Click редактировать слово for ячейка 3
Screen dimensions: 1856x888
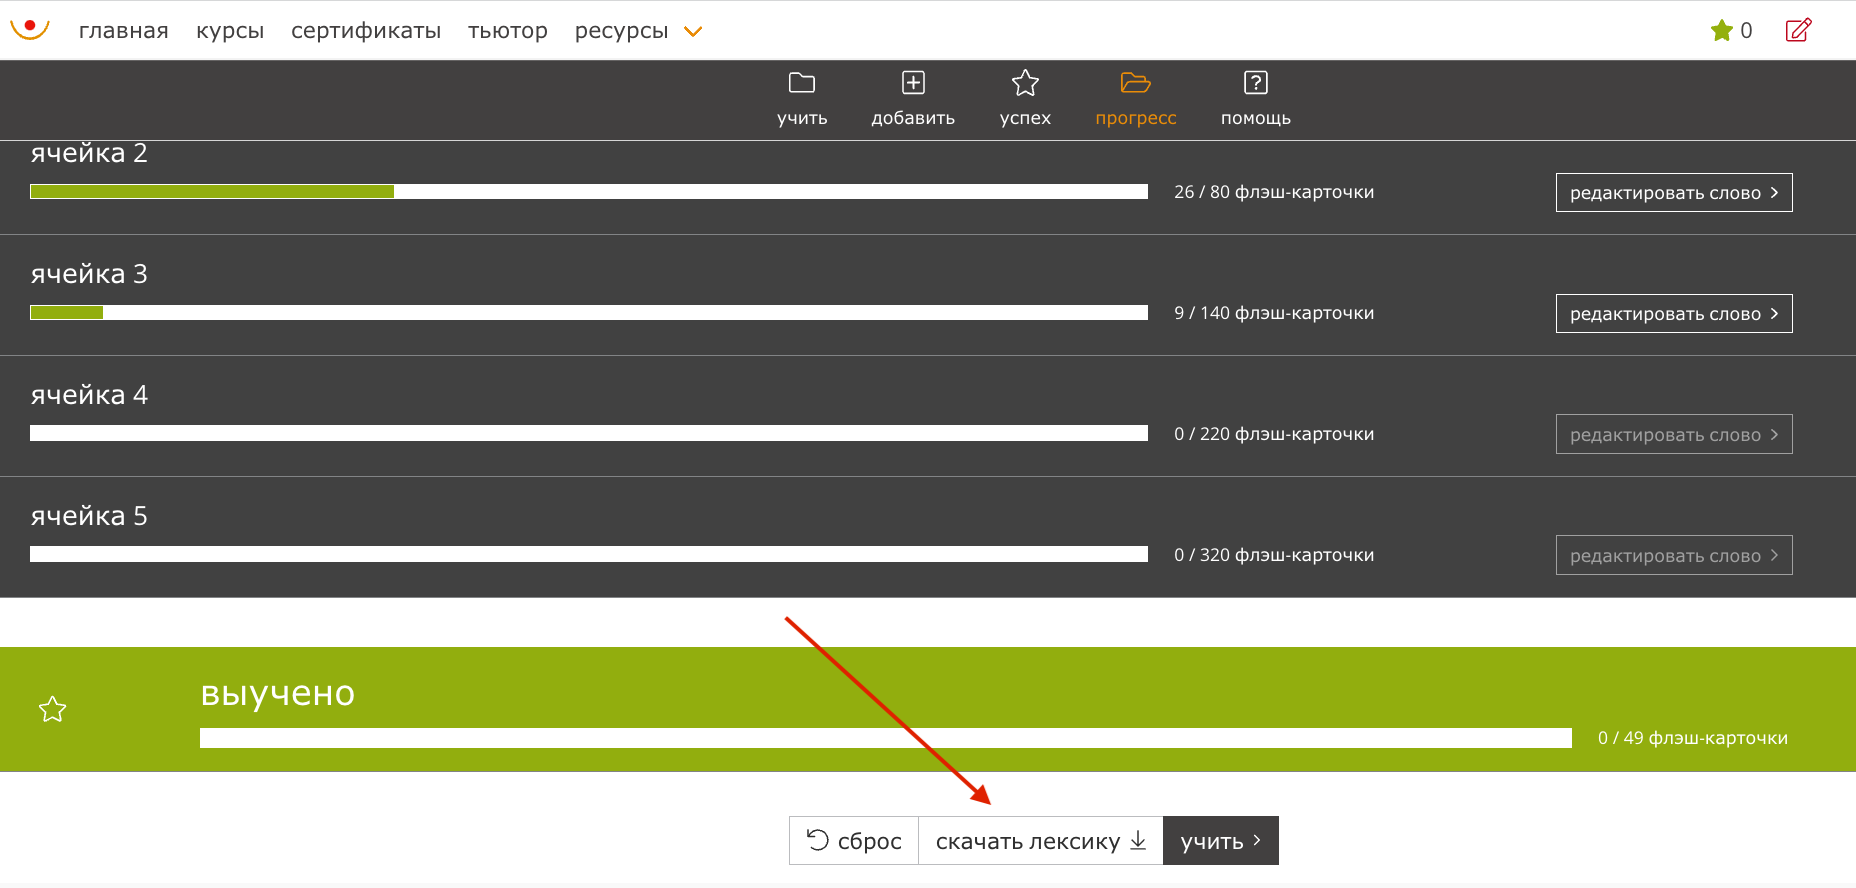click(1674, 314)
